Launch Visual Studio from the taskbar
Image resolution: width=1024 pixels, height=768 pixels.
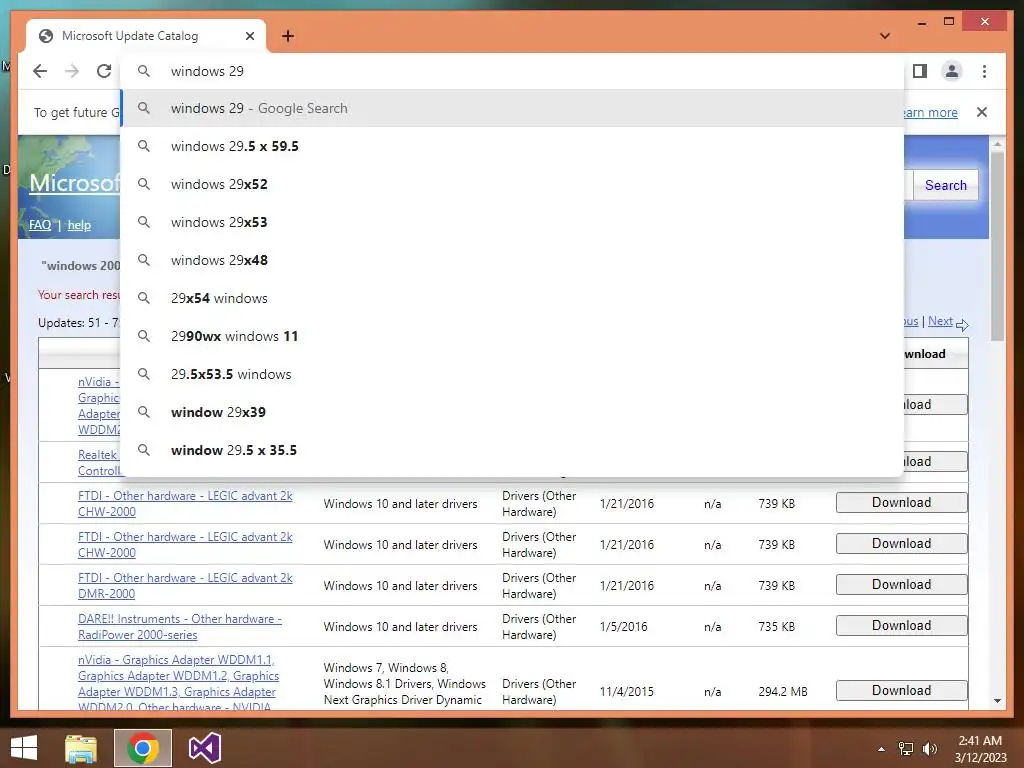coord(204,748)
